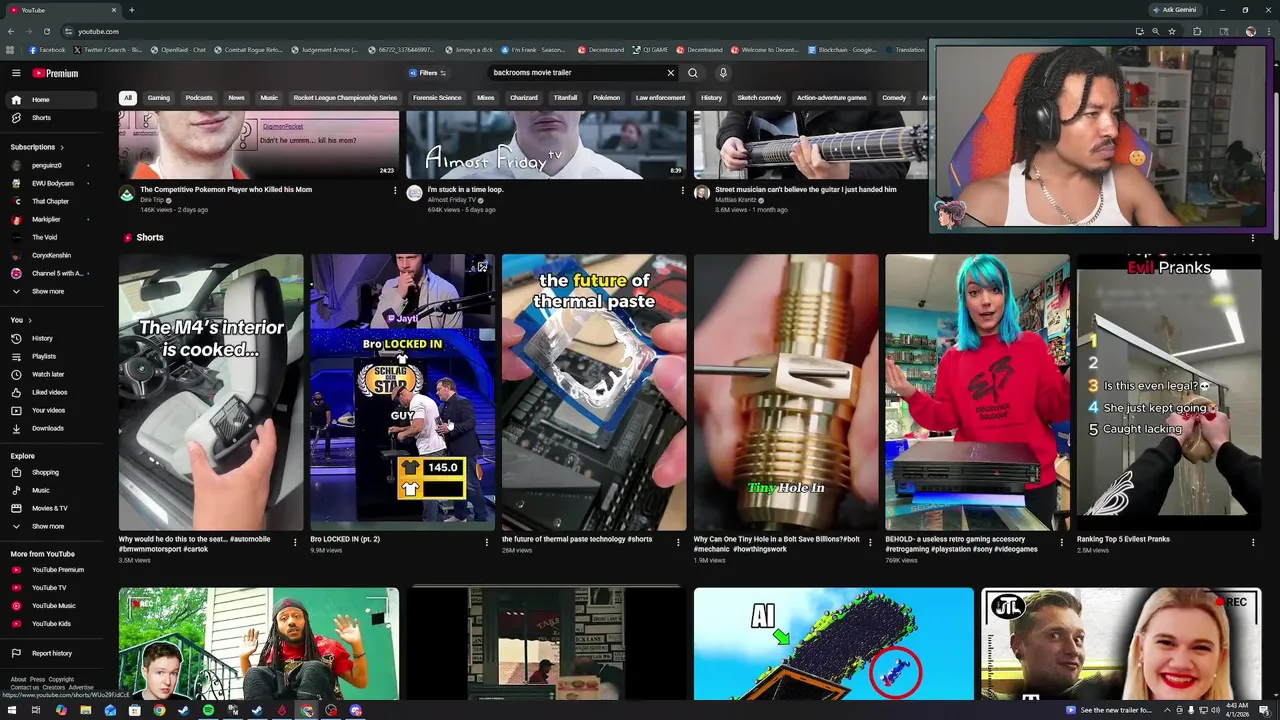Open YouTube TV under More from YouTube
This screenshot has height=720, width=1280.
pyautogui.click(x=52, y=588)
